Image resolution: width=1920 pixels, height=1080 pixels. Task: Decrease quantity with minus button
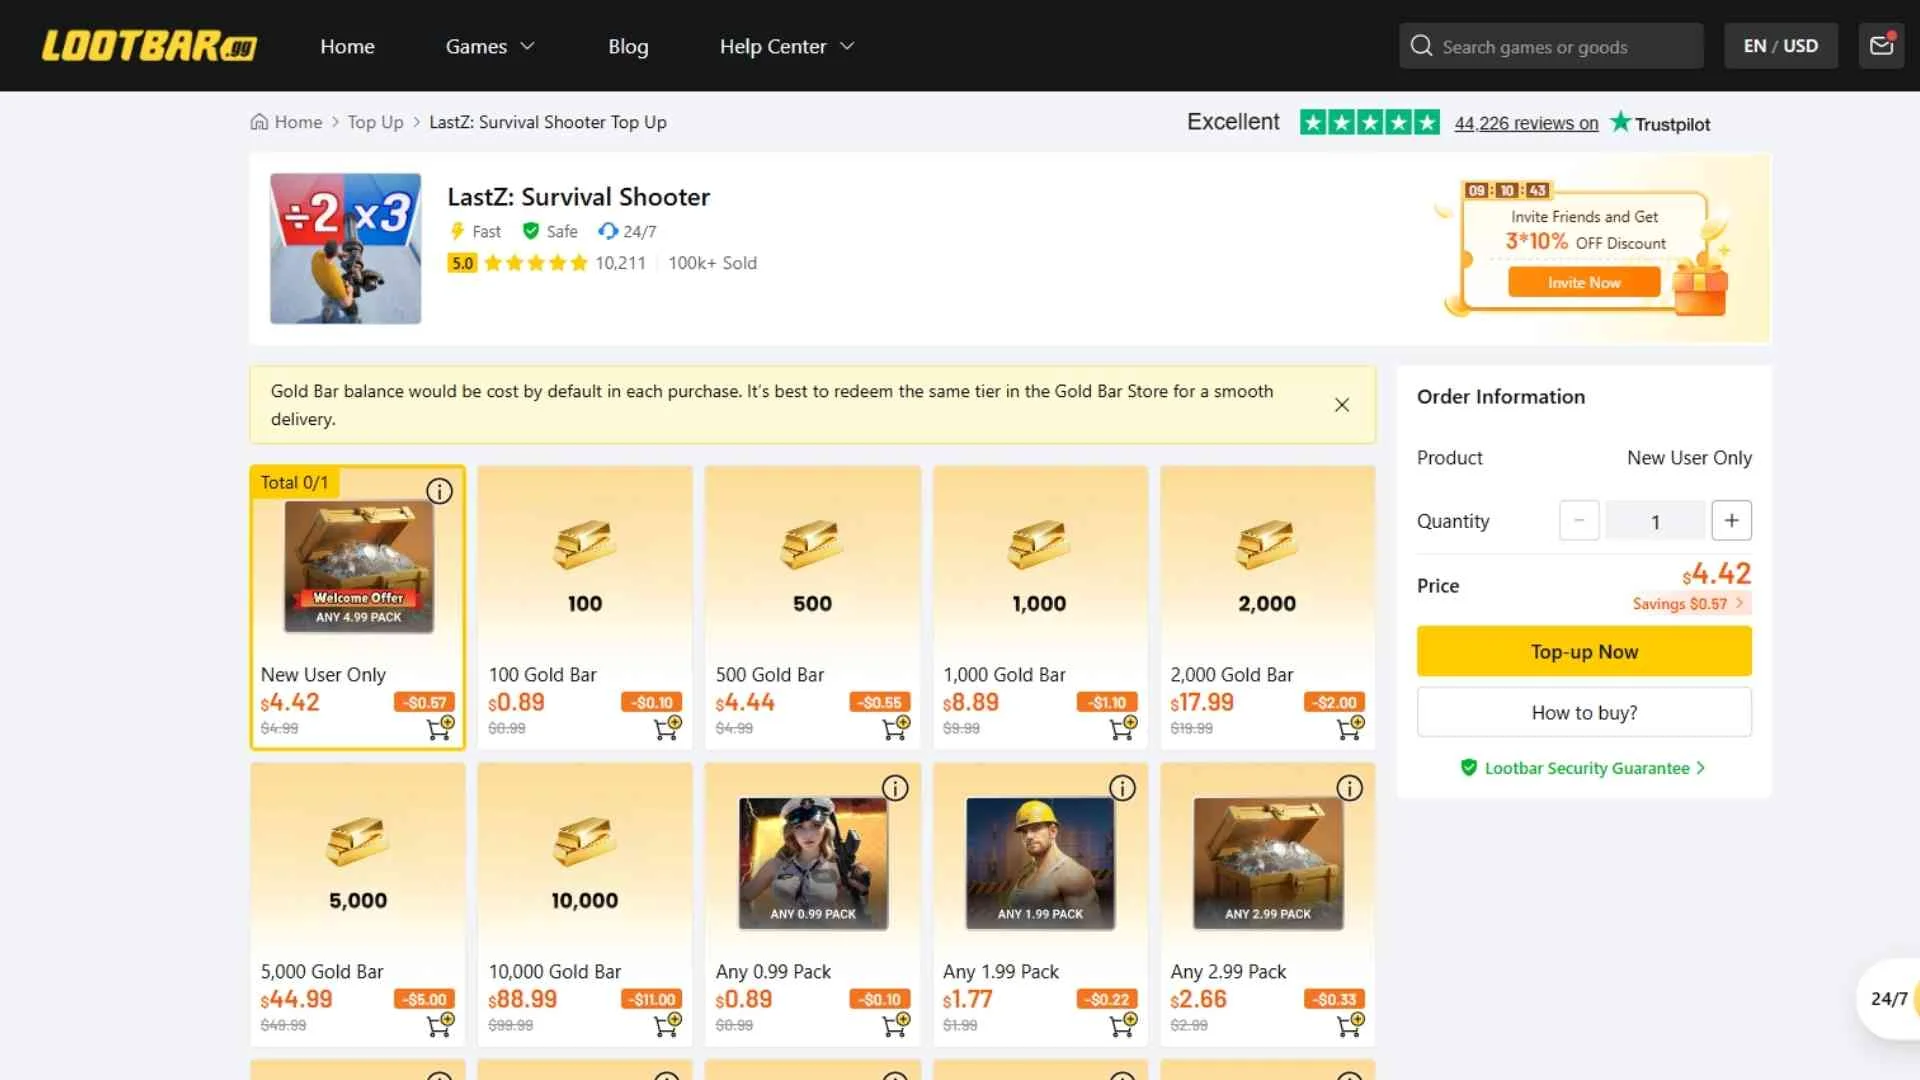1579,521
